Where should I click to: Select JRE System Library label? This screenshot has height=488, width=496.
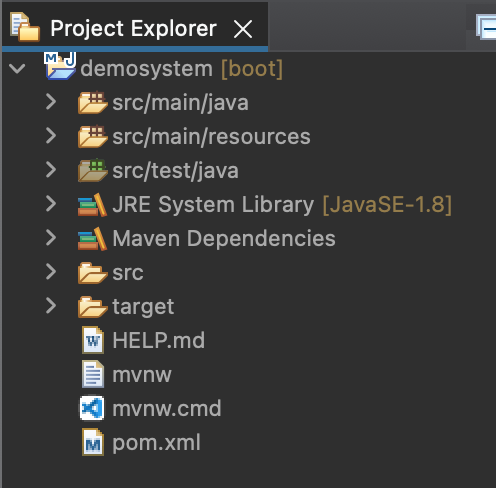coord(213,205)
